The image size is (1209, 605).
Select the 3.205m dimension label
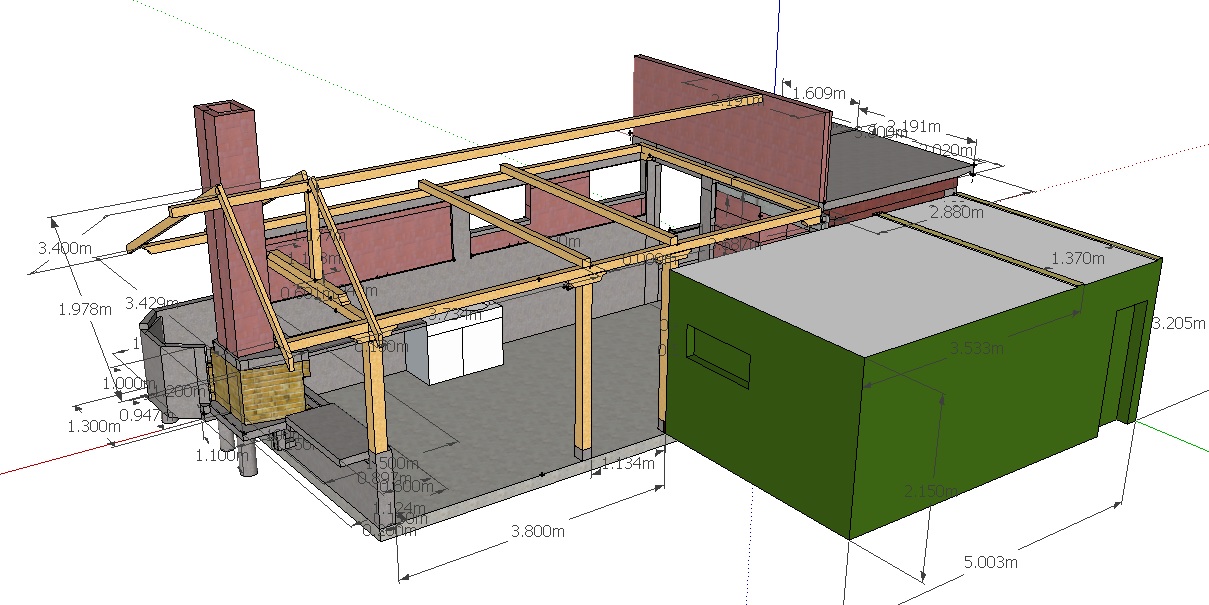point(1180,323)
